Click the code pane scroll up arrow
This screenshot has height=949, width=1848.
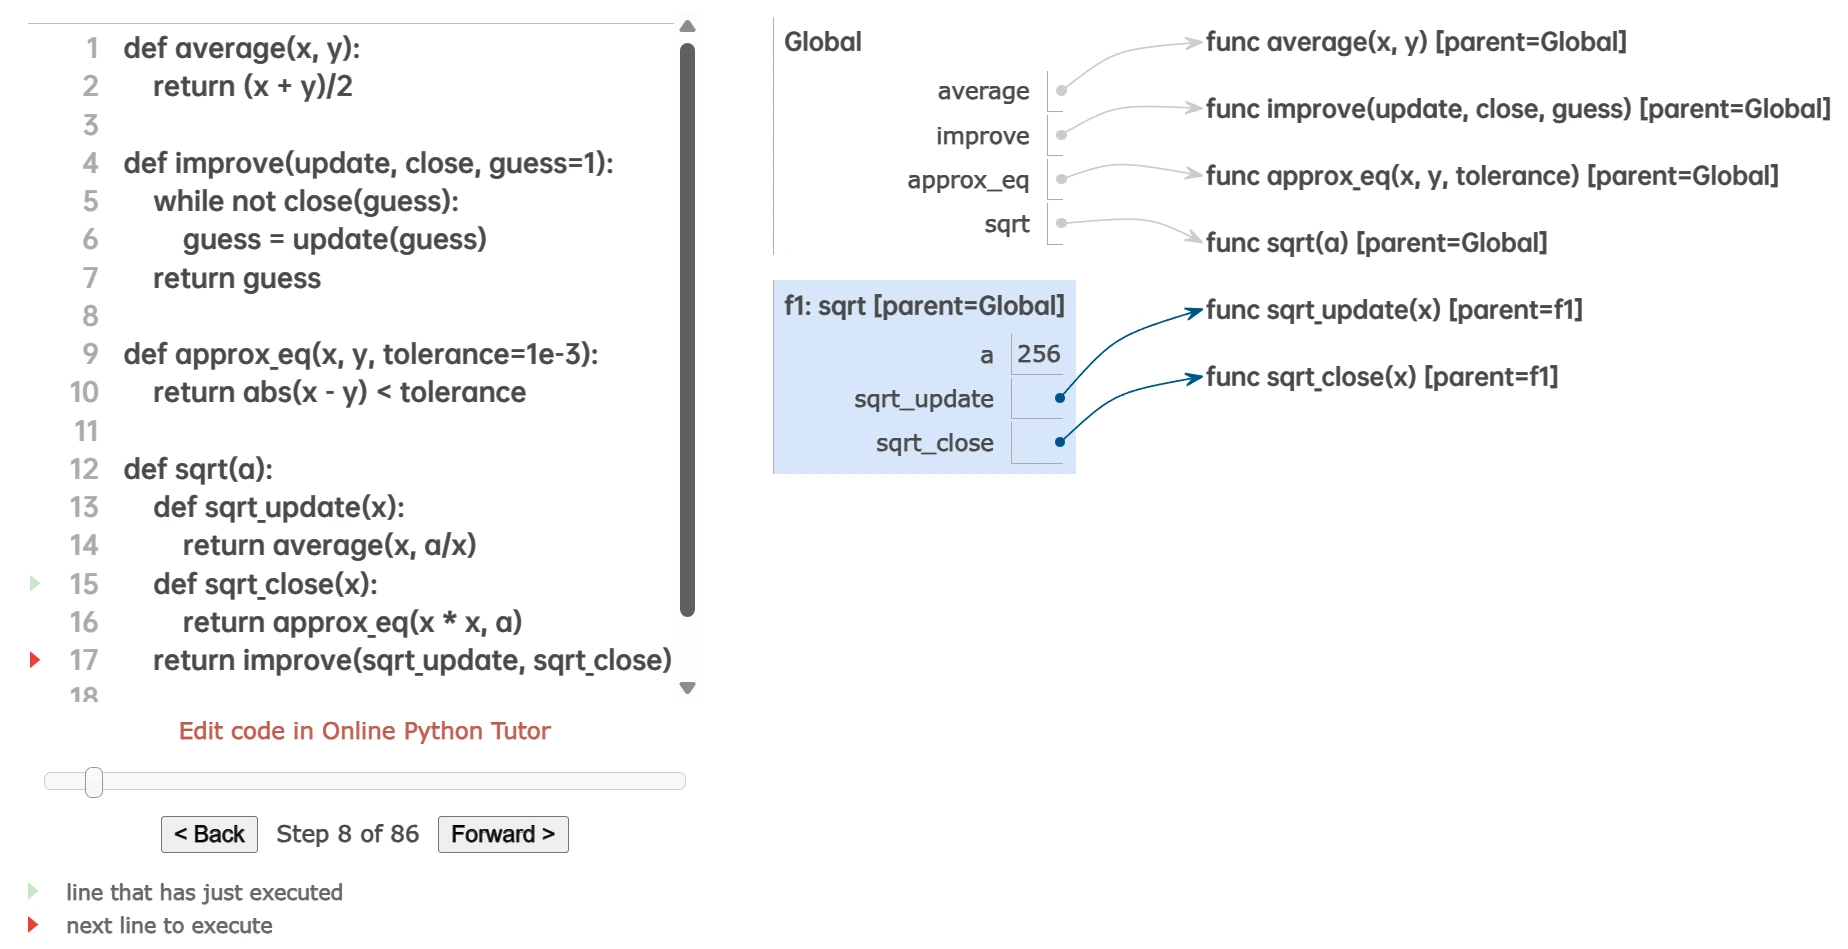[x=687, y=26]
